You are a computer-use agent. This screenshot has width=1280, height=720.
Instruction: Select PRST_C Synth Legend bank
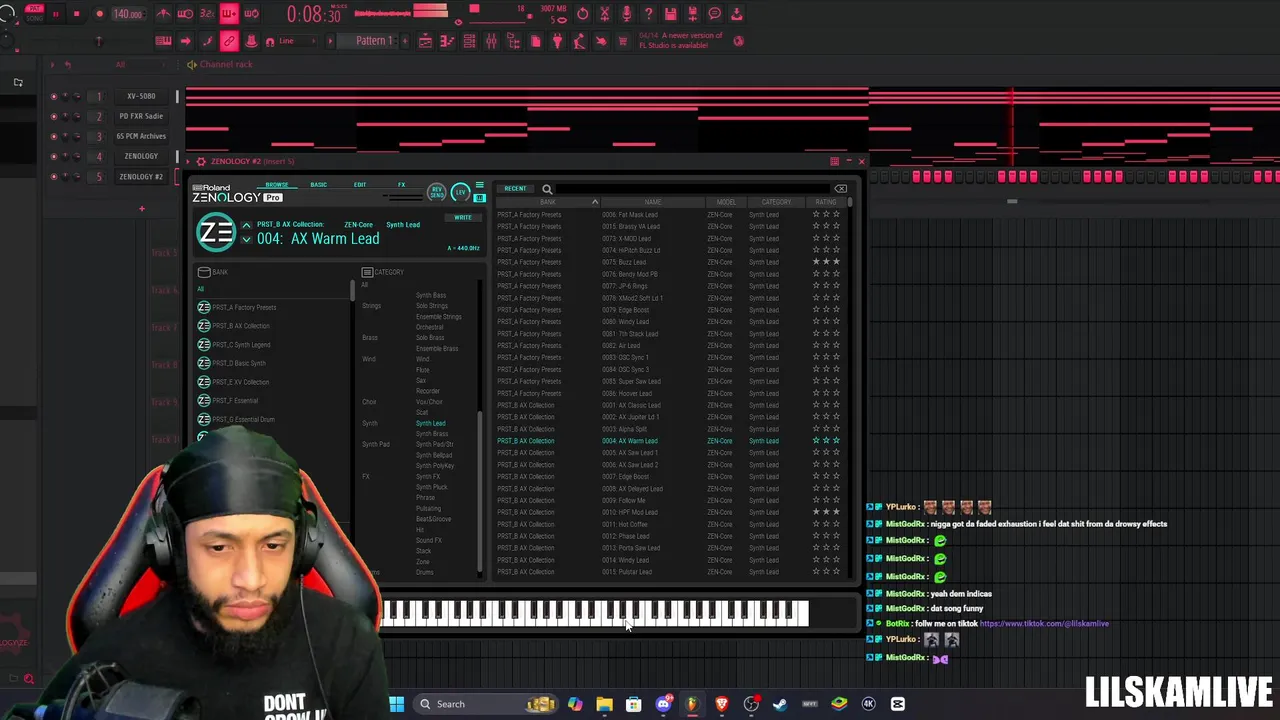click(x=241, y=345)
